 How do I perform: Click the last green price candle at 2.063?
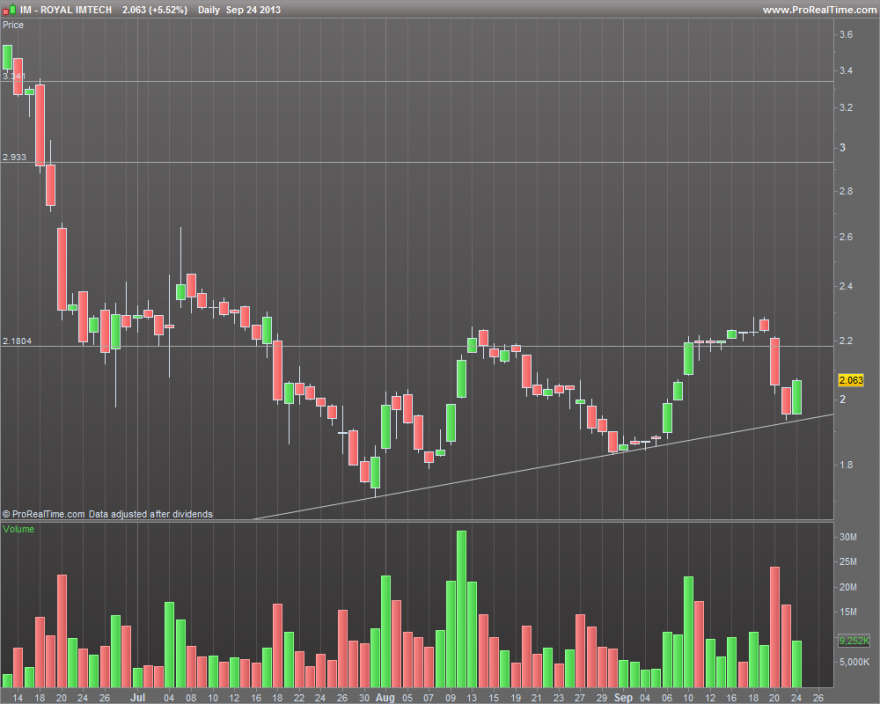coord(796,397)
